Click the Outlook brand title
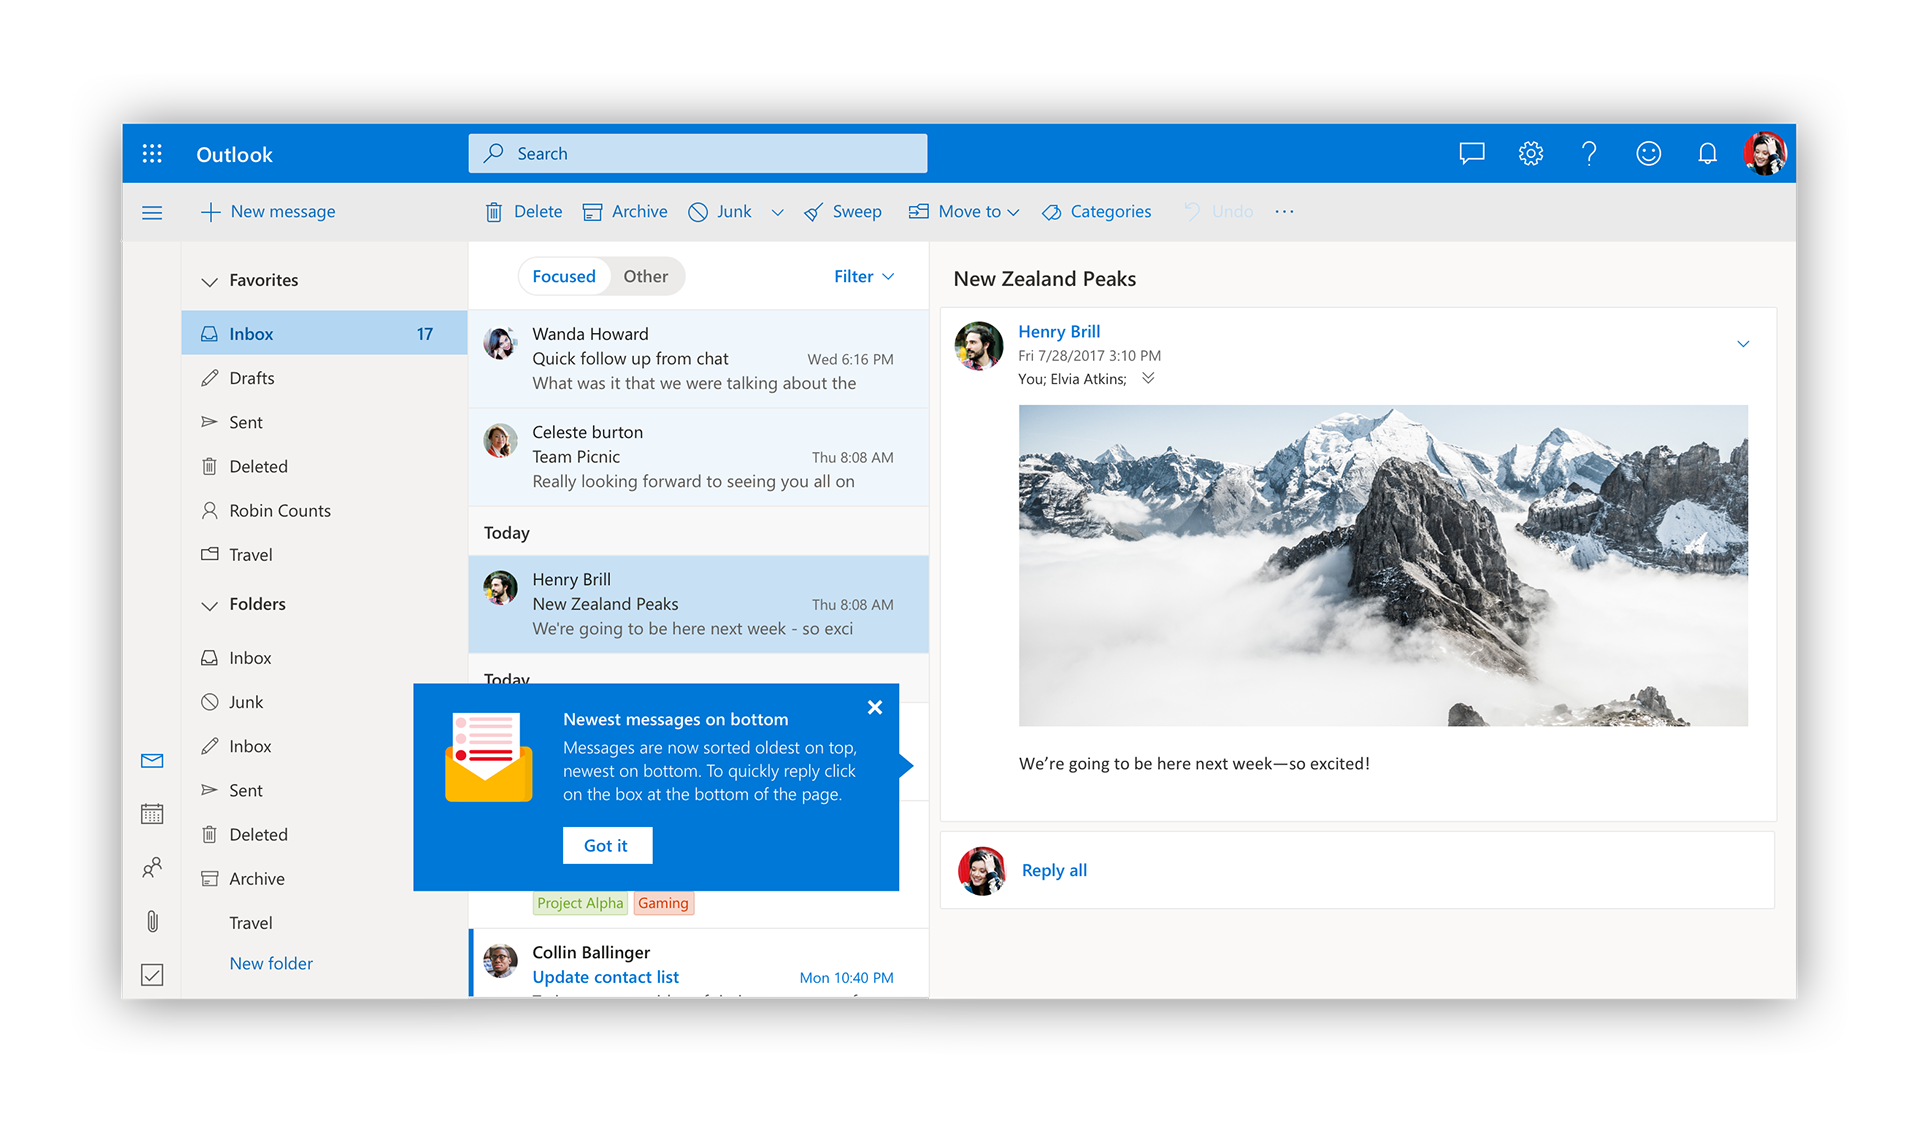The width and height of the screenshot is (1920, 1124). [x=234, y=154]
